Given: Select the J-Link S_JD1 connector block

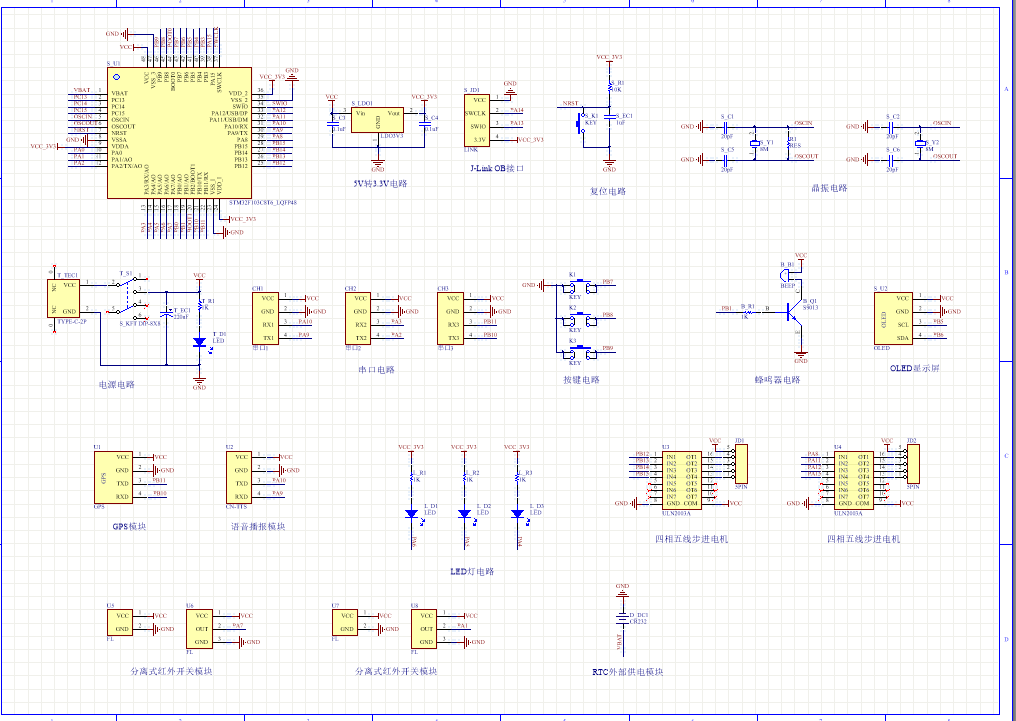Looking at the screenshot, I should click(x=478, y=120).
